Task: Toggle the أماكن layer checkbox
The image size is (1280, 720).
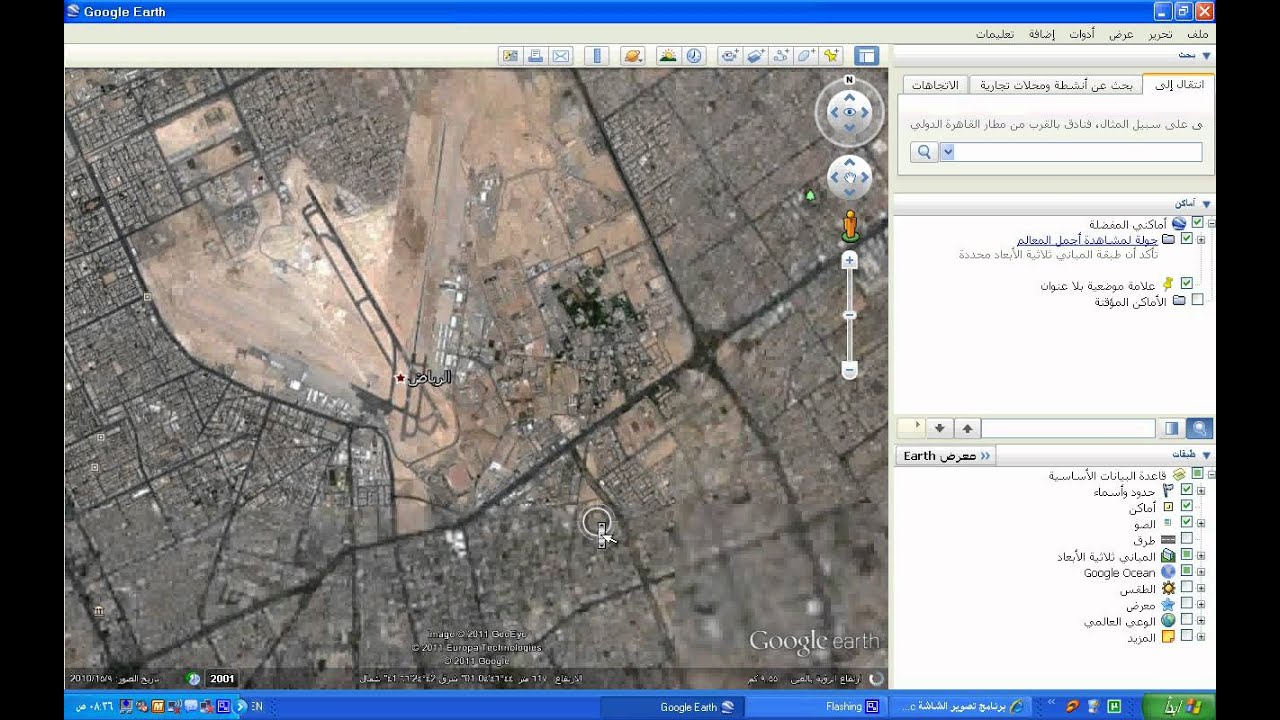Action: pos(1186,506)
